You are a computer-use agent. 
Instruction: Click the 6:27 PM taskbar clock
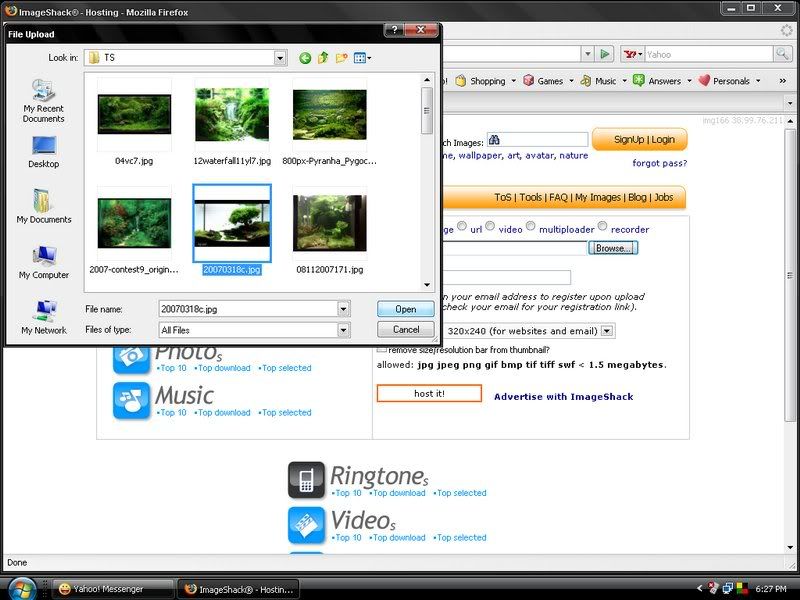coord(771,589)
